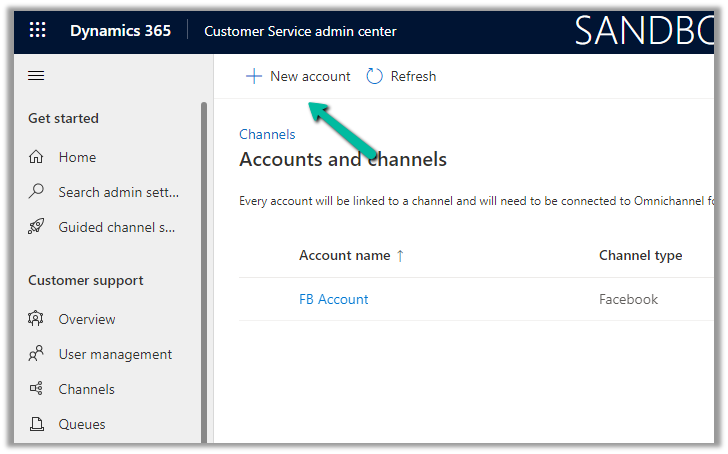Click the Queues icon in sidebar
This screenshot has height=454, width=728.
click(x=37, y=424)
